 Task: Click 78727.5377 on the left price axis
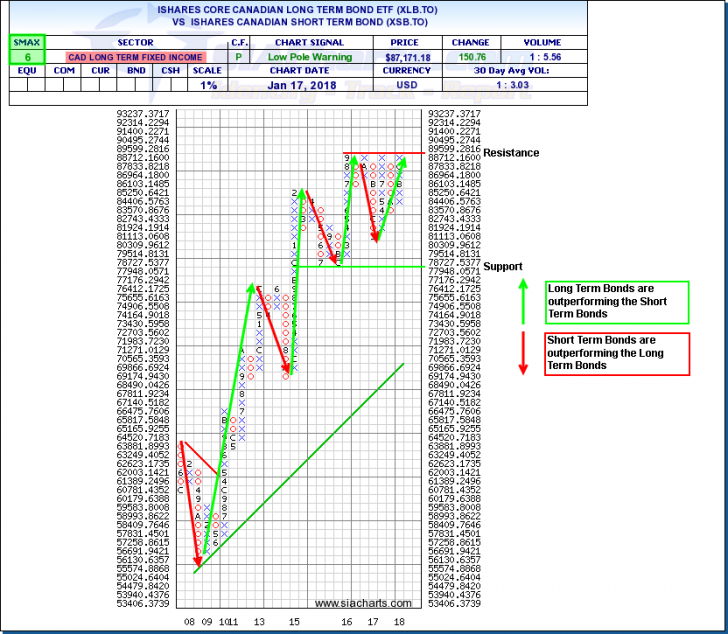point(143,262)
